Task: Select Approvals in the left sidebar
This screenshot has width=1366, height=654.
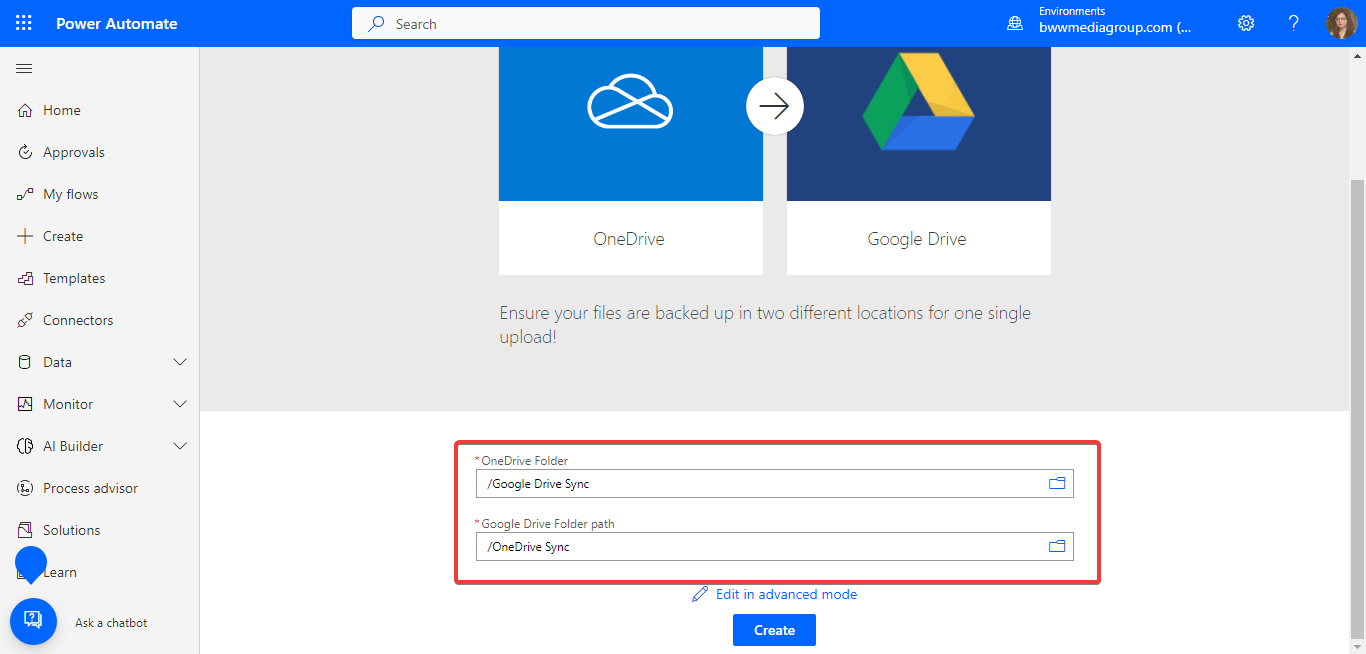Action: pyautogui.click(x=75, y=151)
